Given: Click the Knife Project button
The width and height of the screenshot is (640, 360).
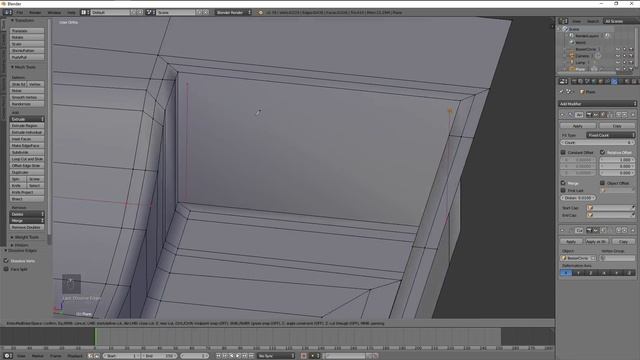Looking at the screenshot, I should [x=27, y=192].
